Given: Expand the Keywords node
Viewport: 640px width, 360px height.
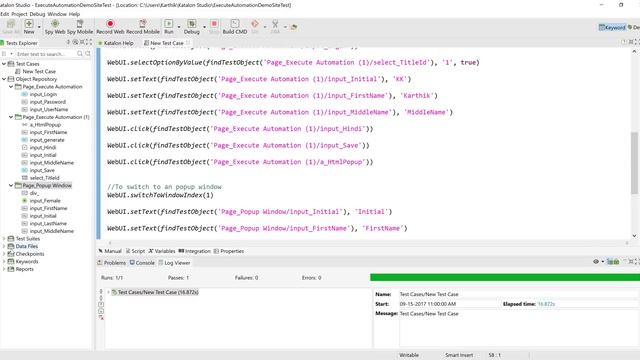Looking at the screenshot, I should point(4,261).
